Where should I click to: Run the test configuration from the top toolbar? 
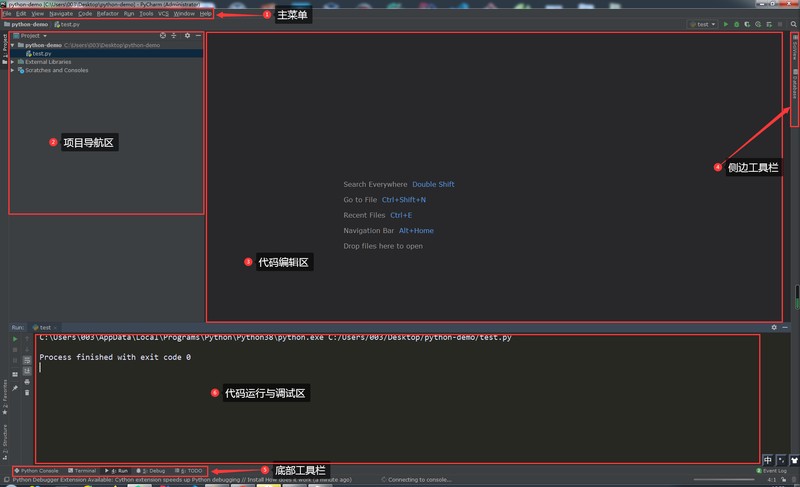726,24
